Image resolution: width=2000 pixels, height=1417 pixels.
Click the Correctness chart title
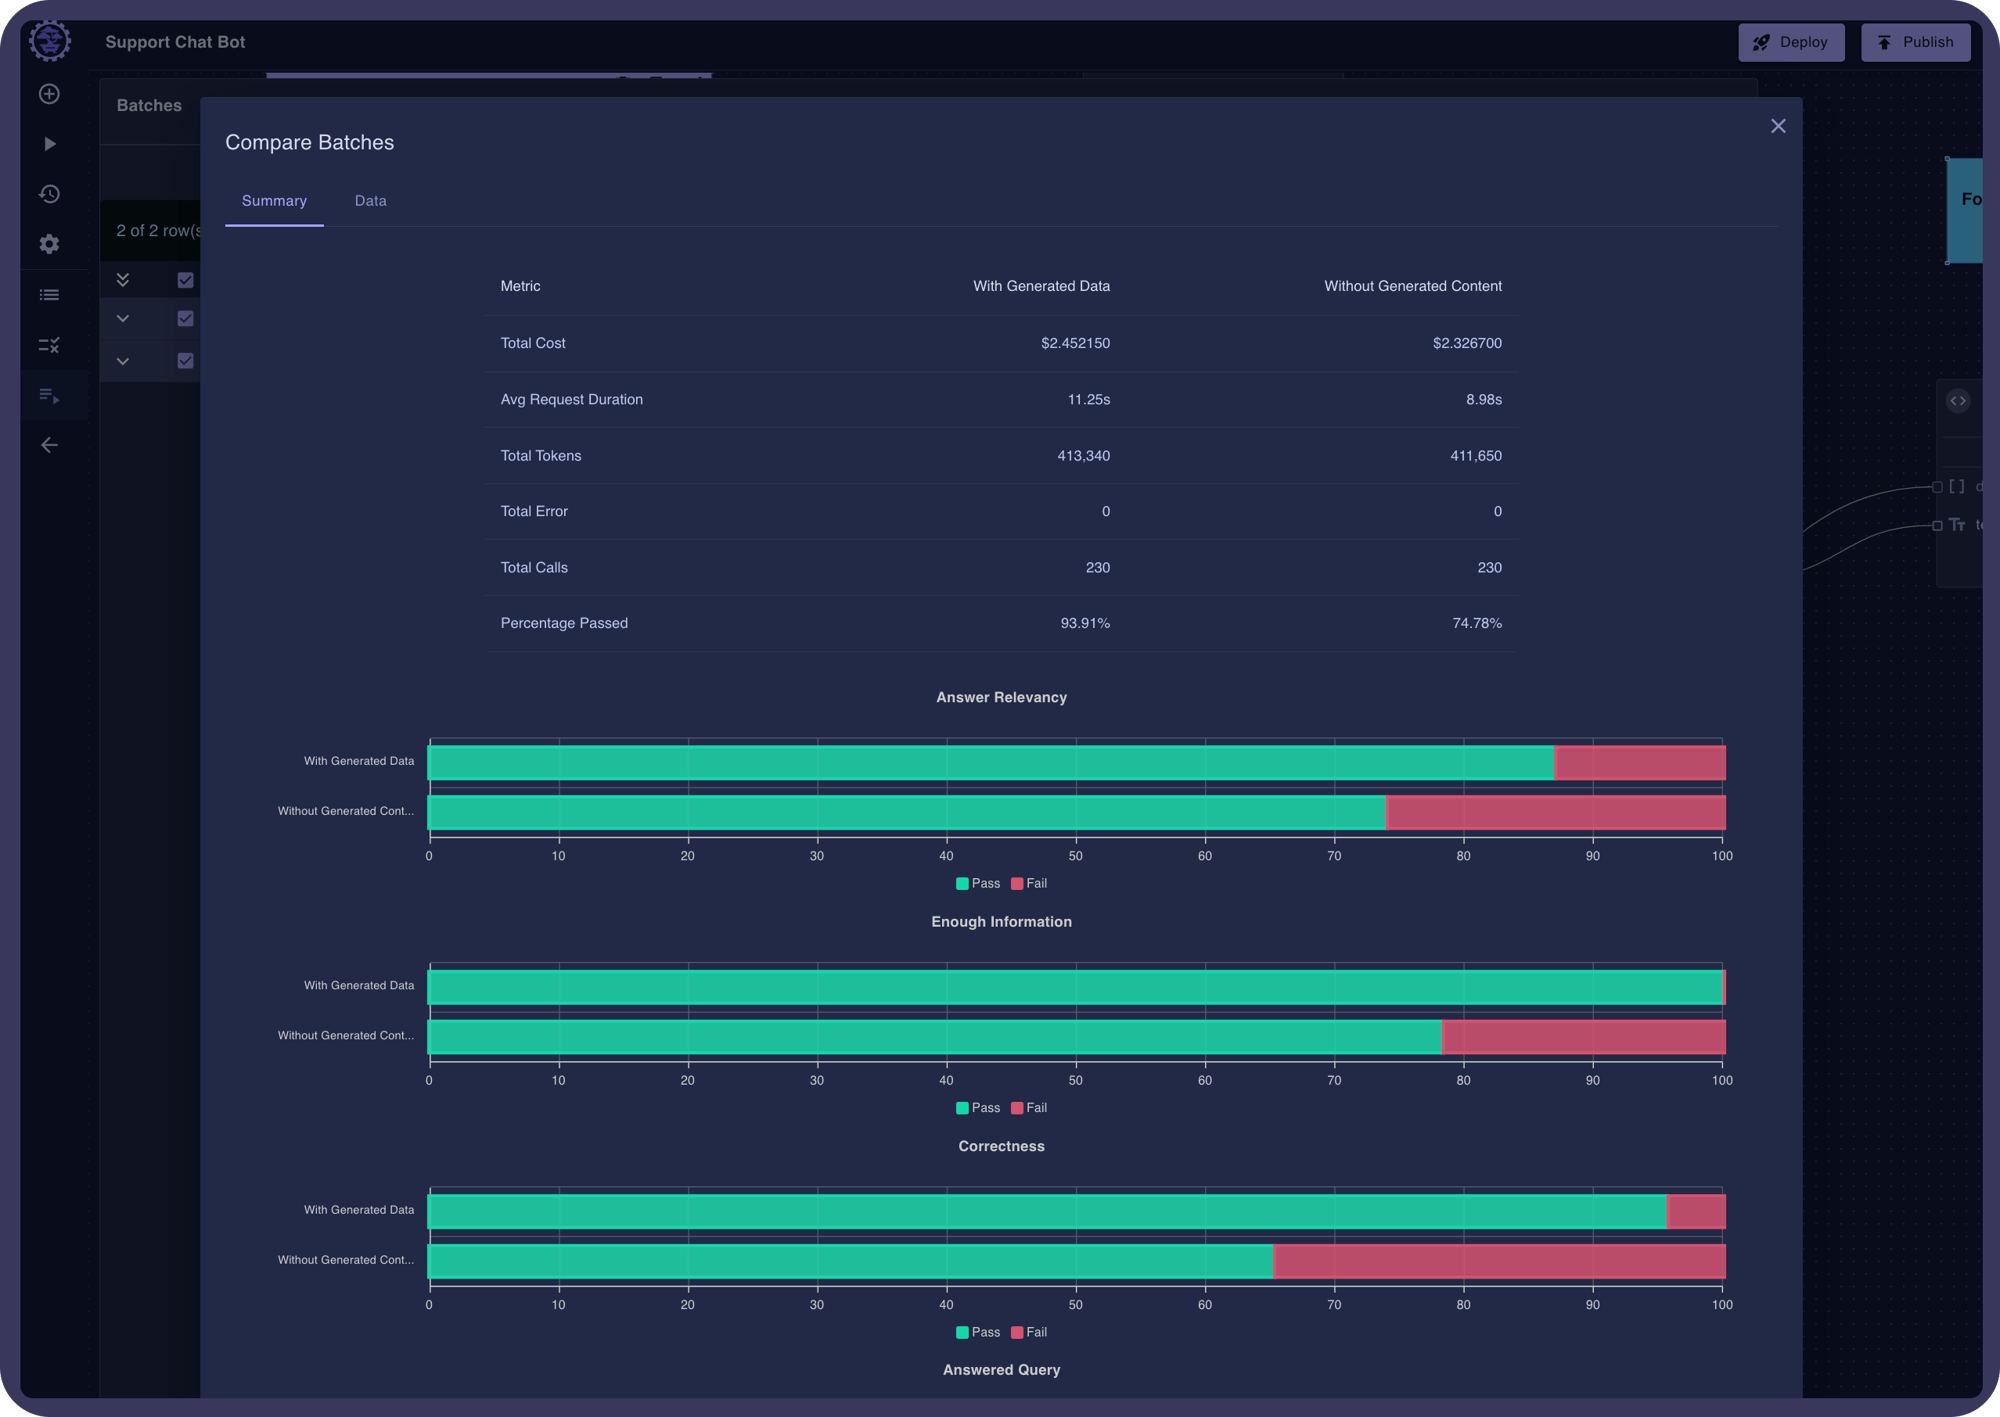(1001, 1146)
